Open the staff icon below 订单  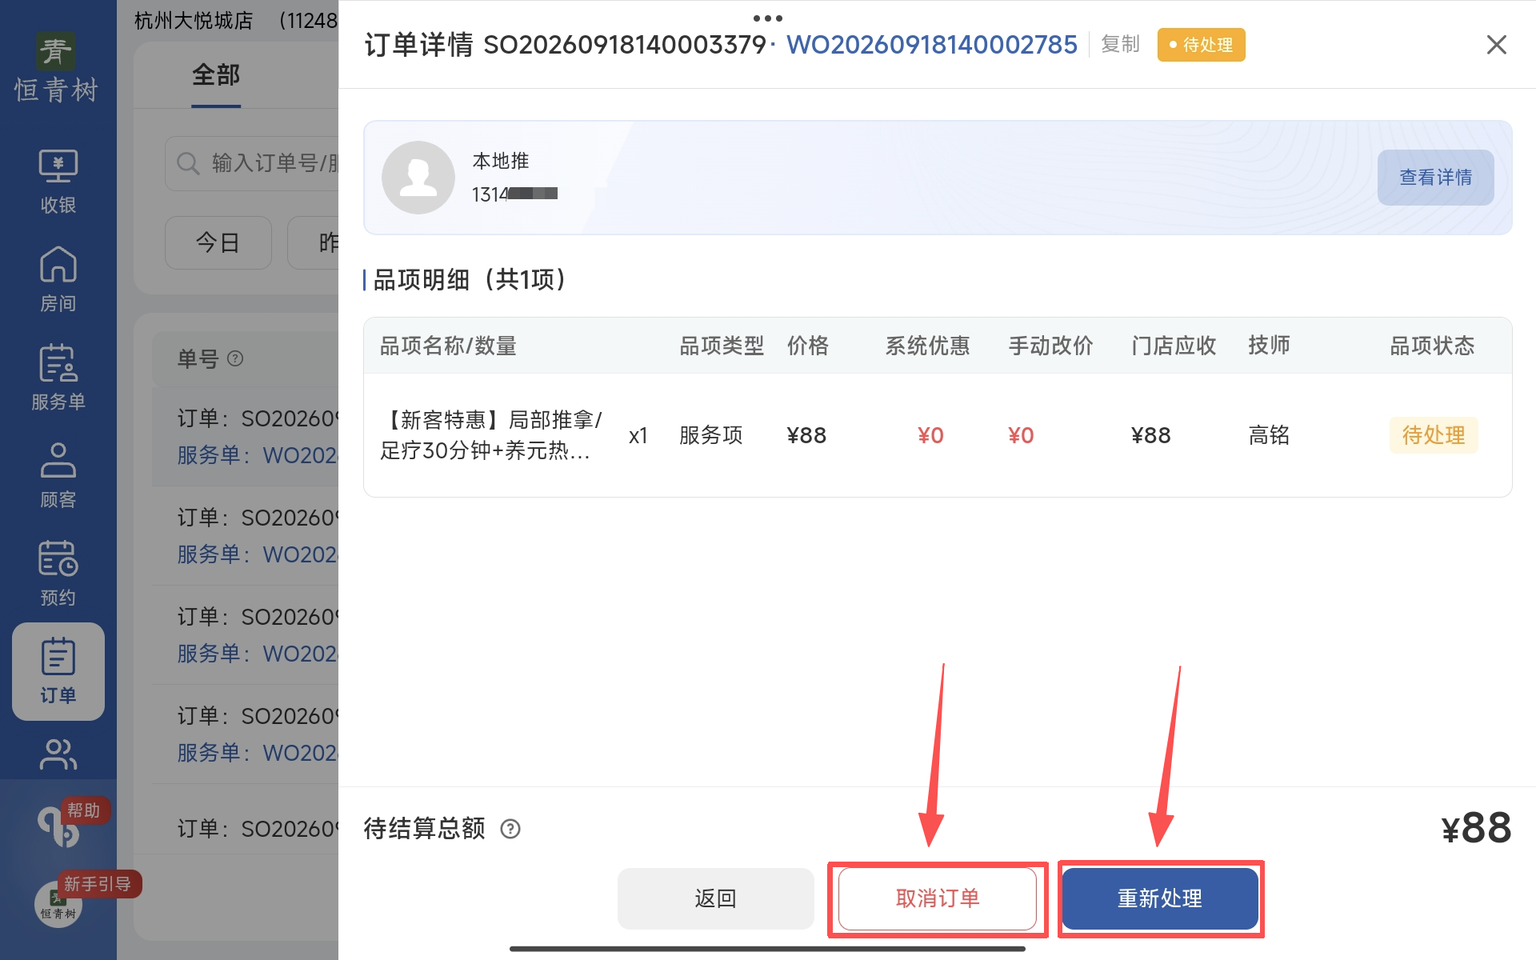pyautogui.click(x=58, y=755)
